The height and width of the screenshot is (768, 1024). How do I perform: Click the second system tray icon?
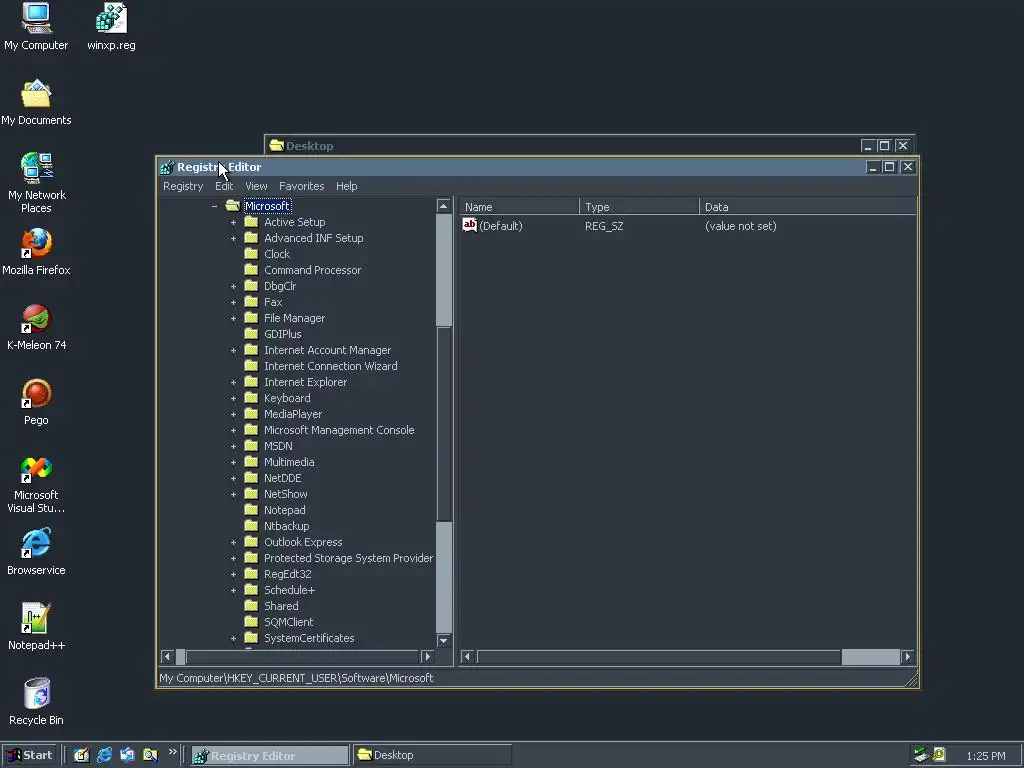(x=939, y=755)
